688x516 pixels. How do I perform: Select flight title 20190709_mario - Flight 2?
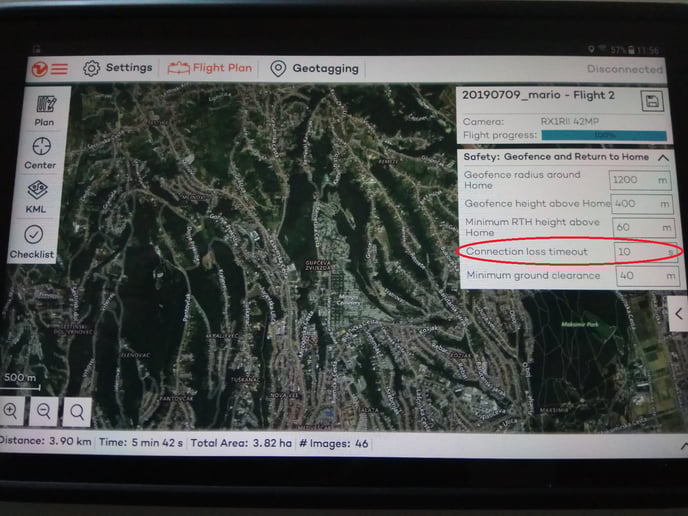tap(538, 95)
